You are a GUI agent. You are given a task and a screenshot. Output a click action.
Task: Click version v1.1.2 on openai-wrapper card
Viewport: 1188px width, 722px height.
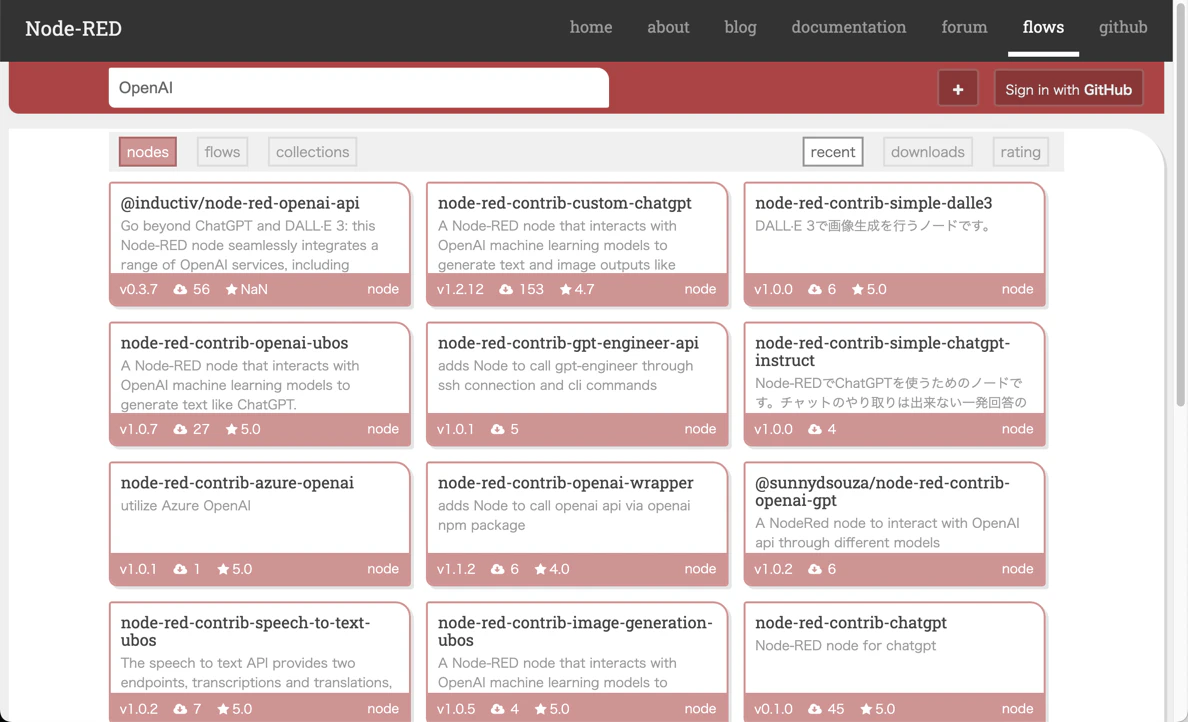[456, 569]
